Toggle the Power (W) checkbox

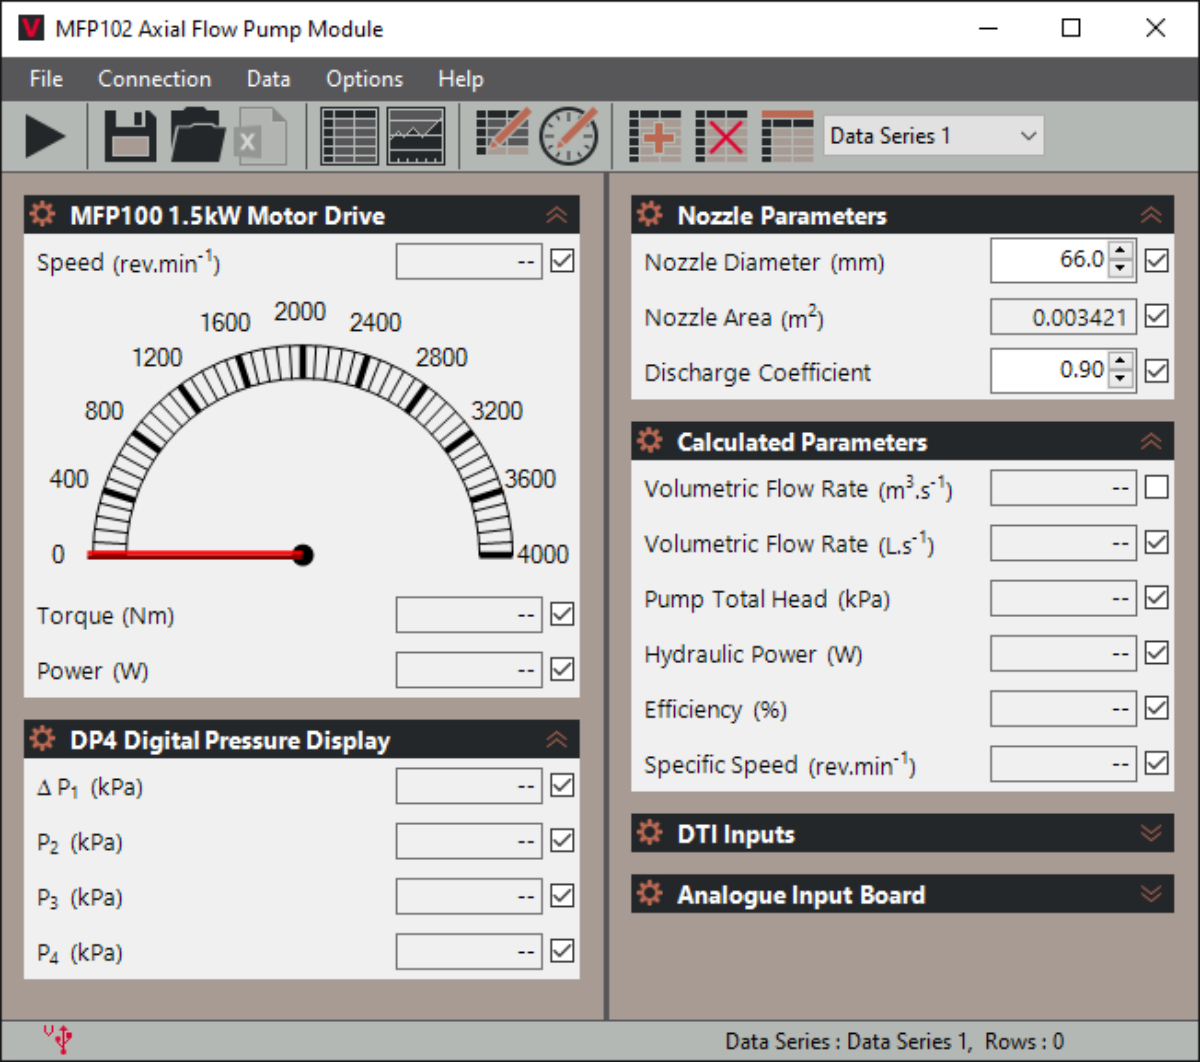(x=563, y=669)
